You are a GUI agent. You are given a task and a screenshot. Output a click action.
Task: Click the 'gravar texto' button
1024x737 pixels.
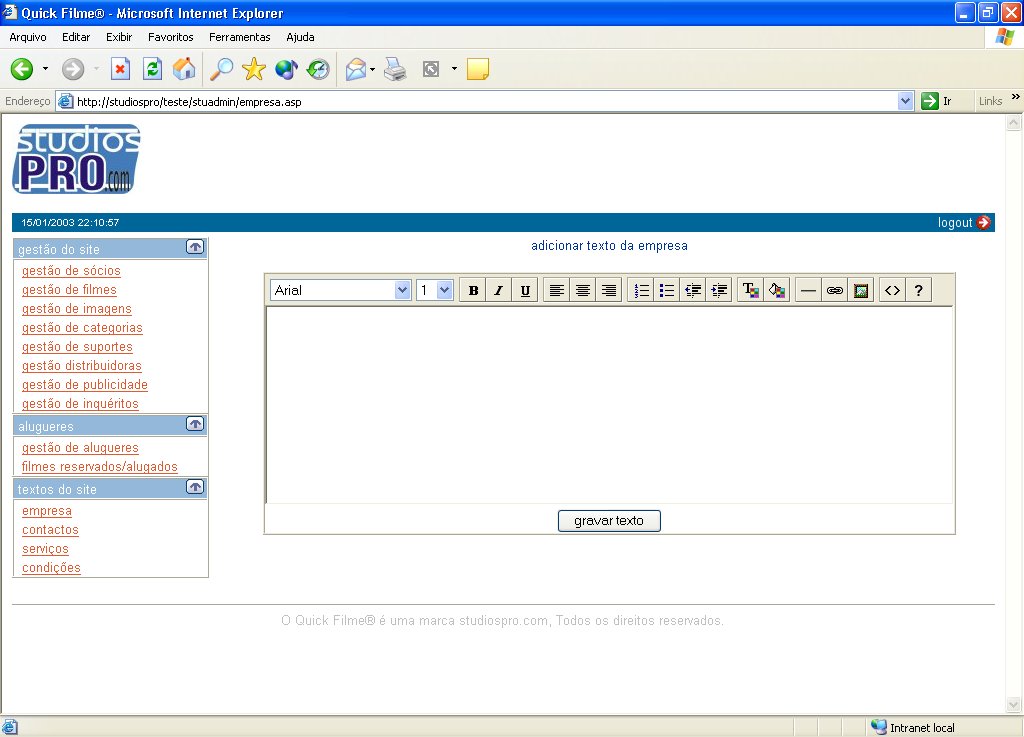pos(609,521)
